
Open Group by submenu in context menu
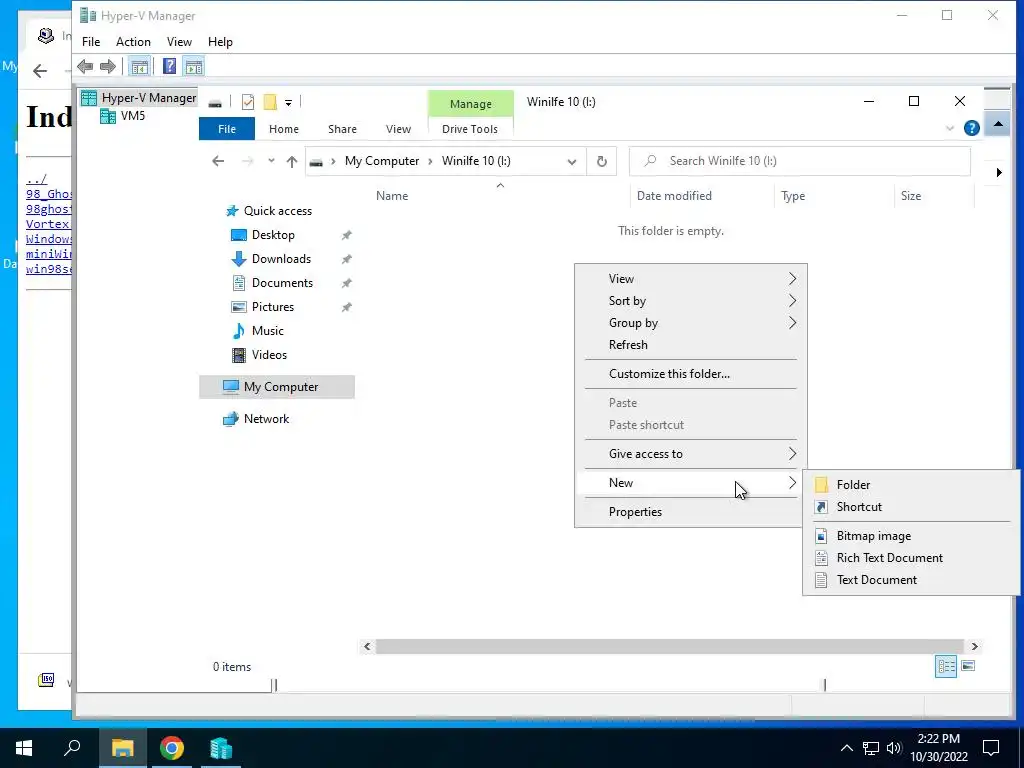coord(691,323)
